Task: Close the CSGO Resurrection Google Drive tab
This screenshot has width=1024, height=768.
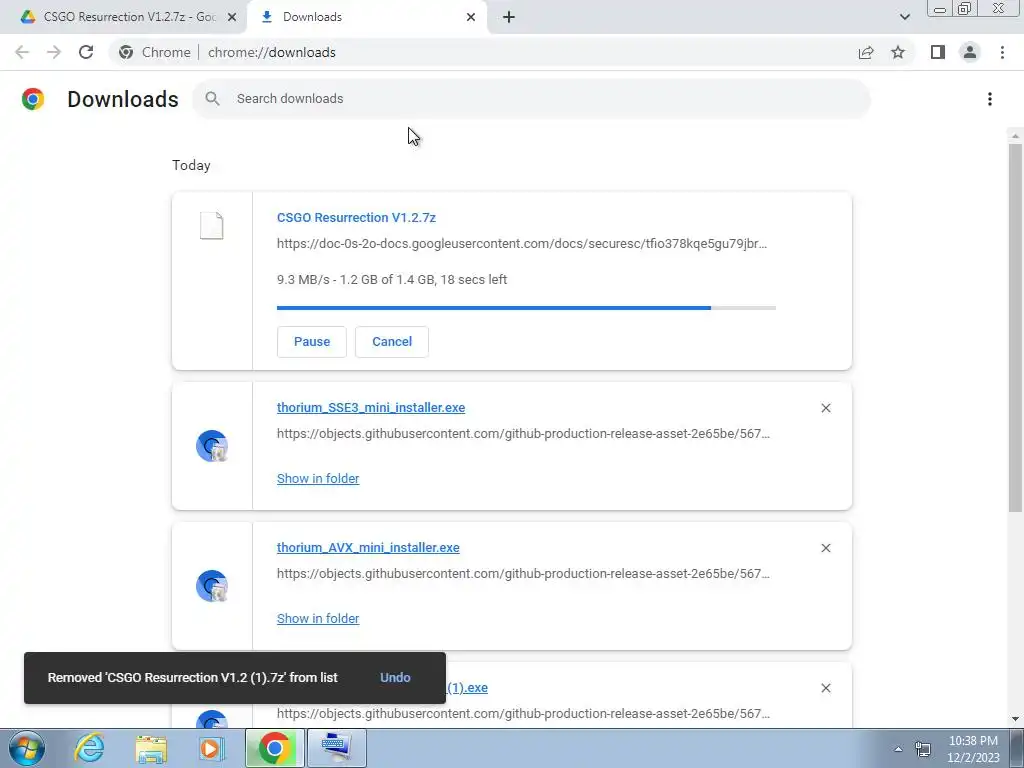Action: point(232,17)
